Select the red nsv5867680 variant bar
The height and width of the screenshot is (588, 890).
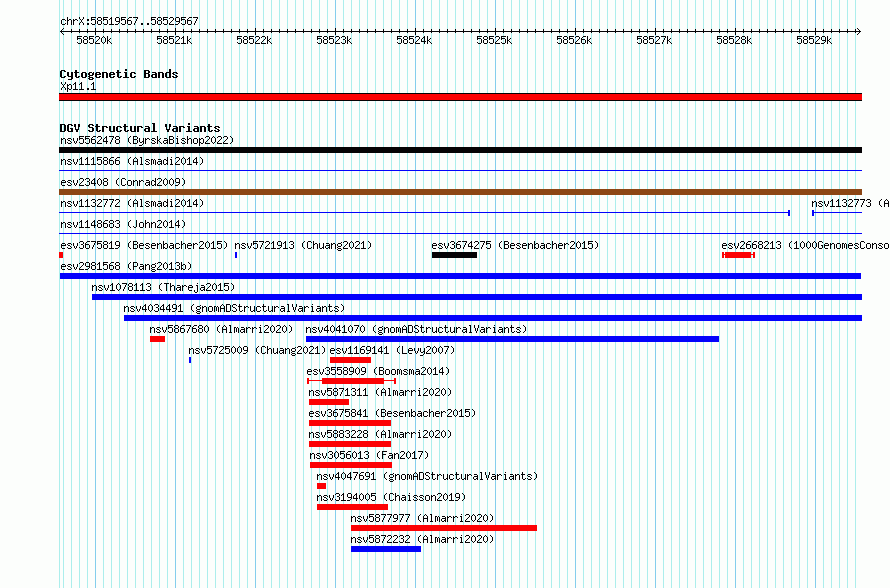click(x=157, y=339)
